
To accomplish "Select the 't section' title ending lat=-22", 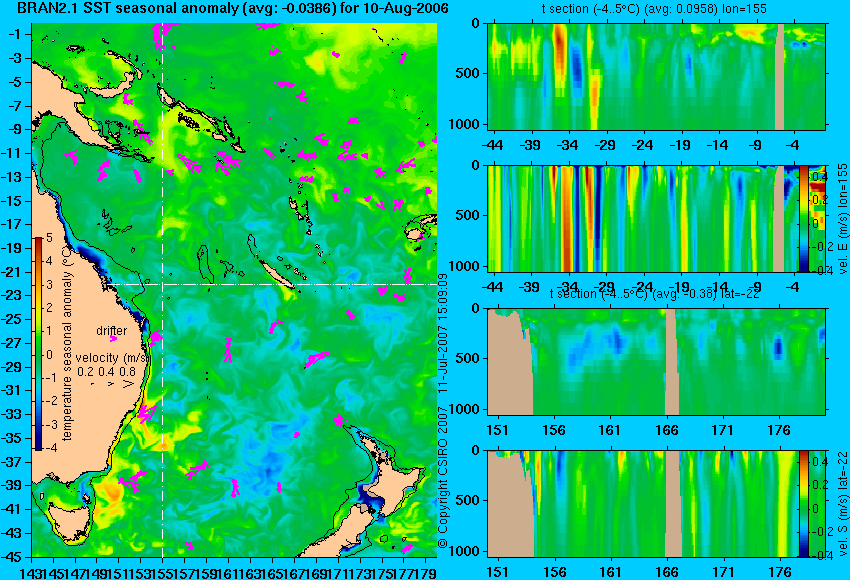I will coord(654,294).
